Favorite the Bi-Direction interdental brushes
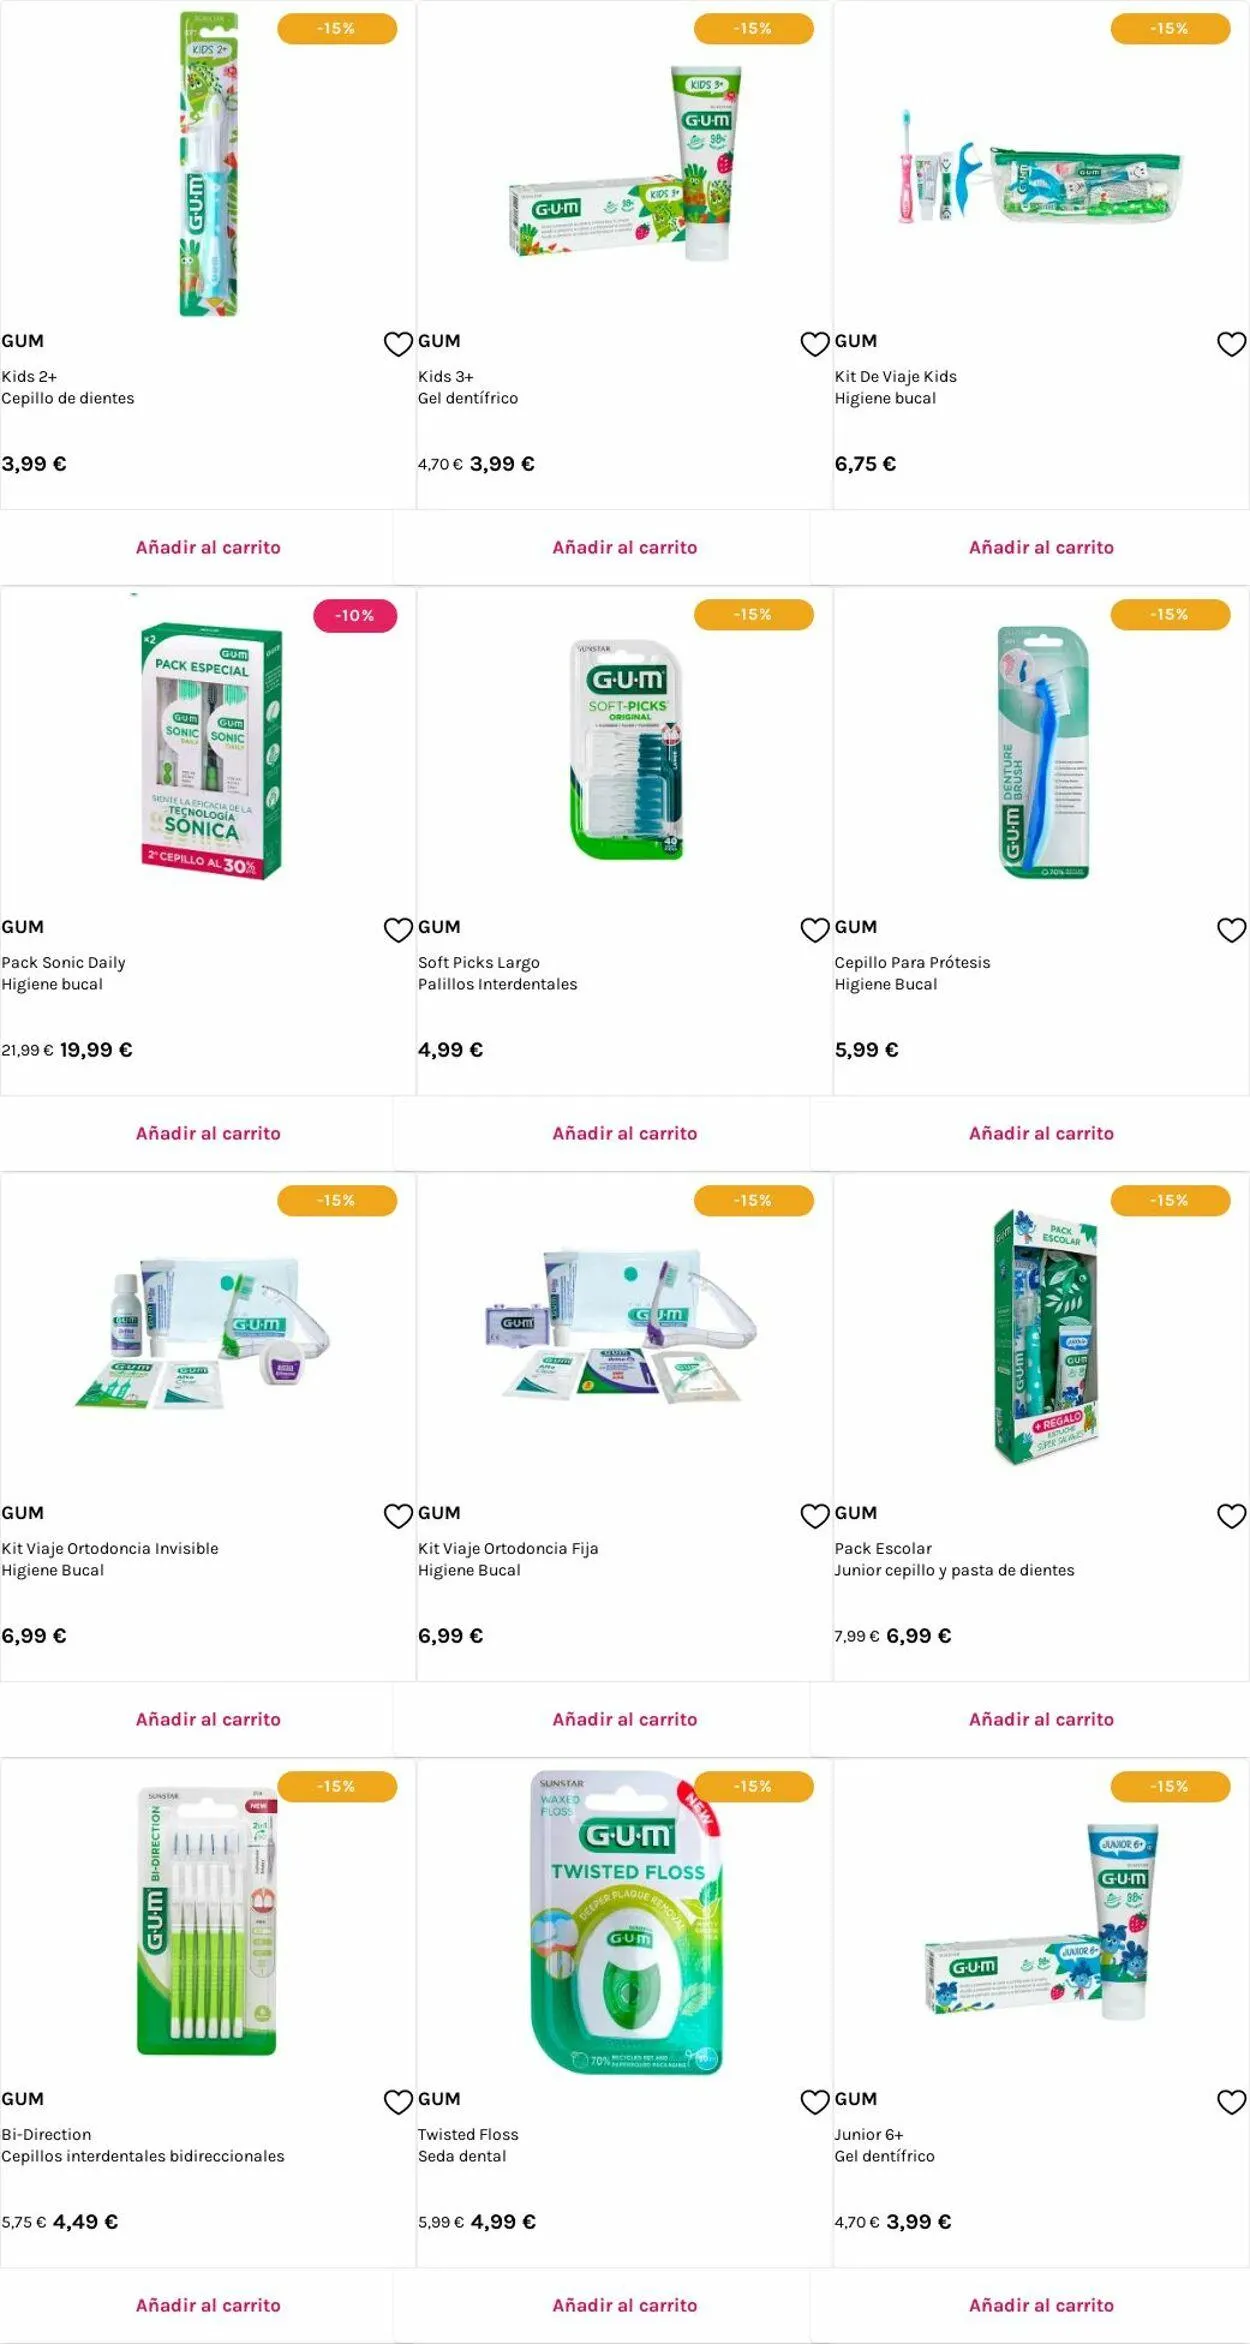The height and width of the screenshot is (2344, 1250). click(398, 2102)
